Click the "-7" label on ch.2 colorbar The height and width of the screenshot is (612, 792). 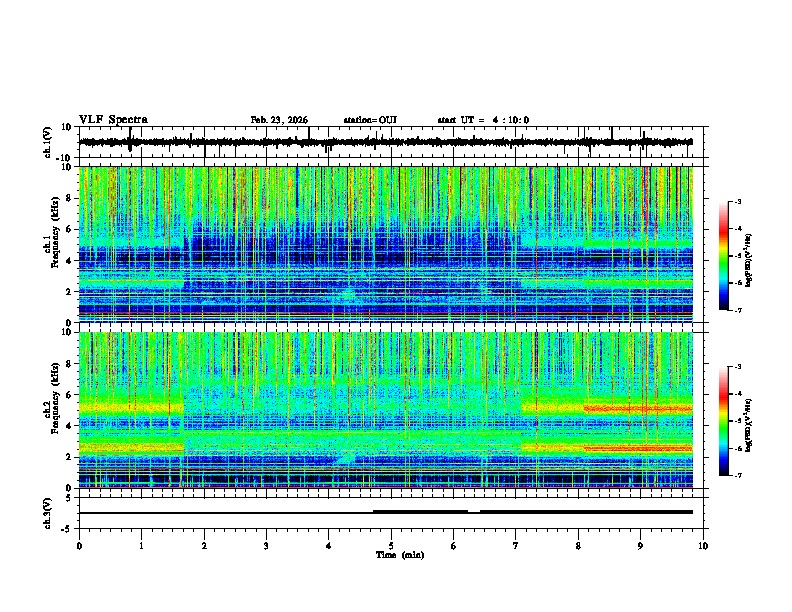[738, 475]
